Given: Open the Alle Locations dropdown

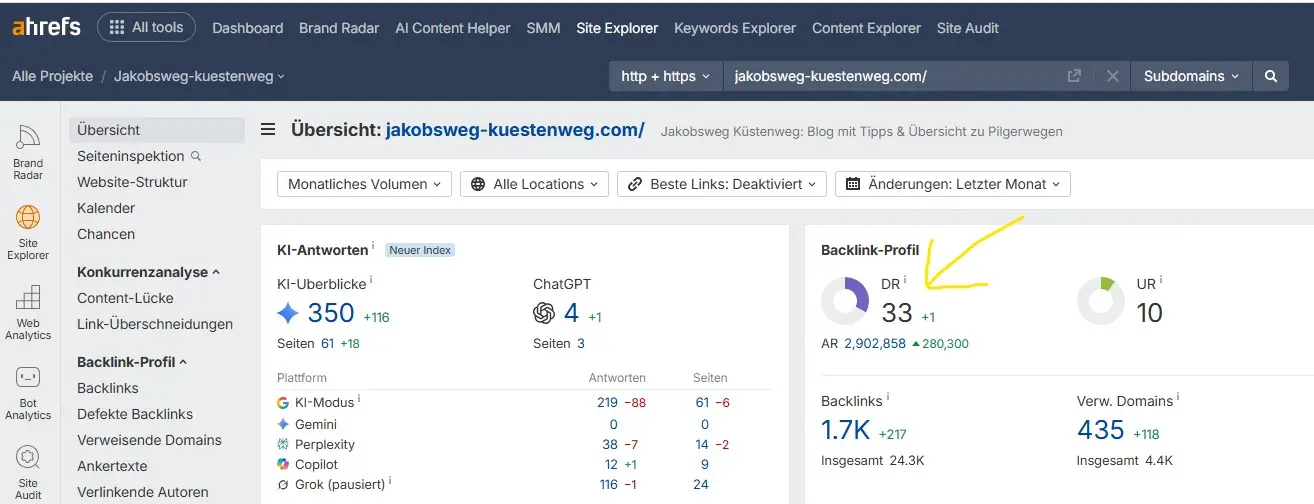Looking at the screenshot, I should point(534,184).
